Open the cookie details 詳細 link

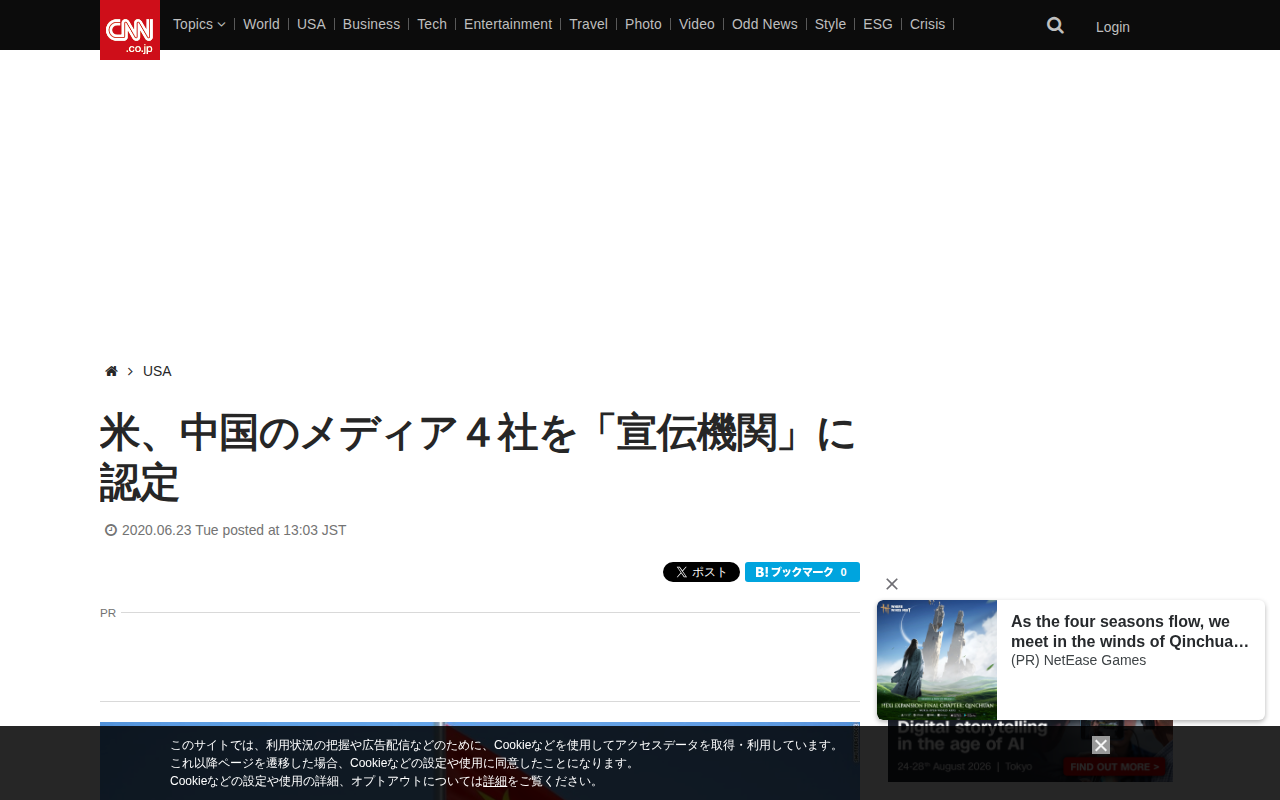495,781
